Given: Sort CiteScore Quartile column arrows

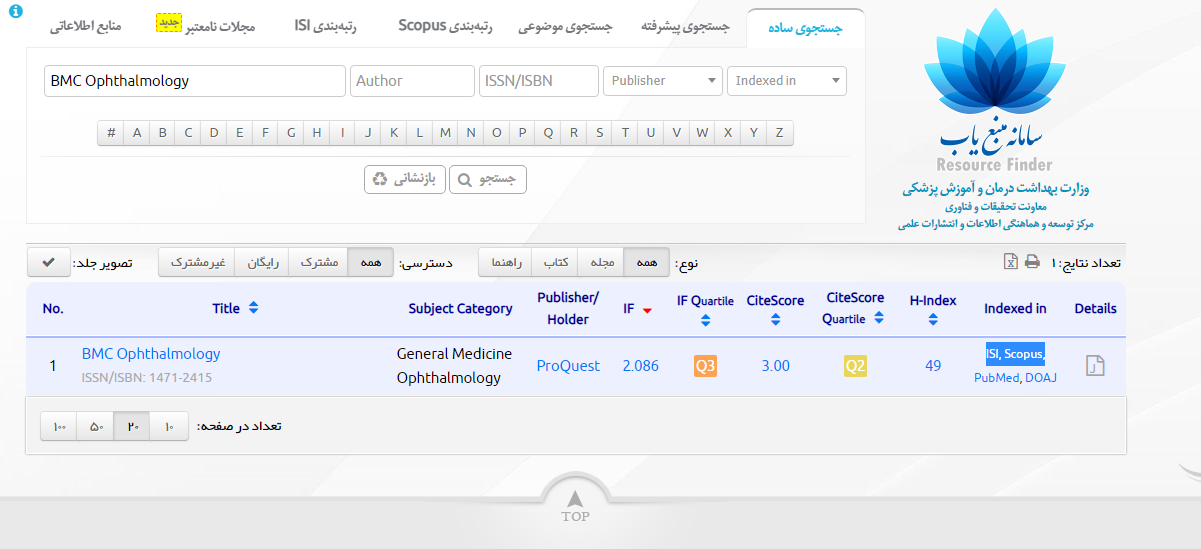Looking at the screenshot, I should point(878,318).
